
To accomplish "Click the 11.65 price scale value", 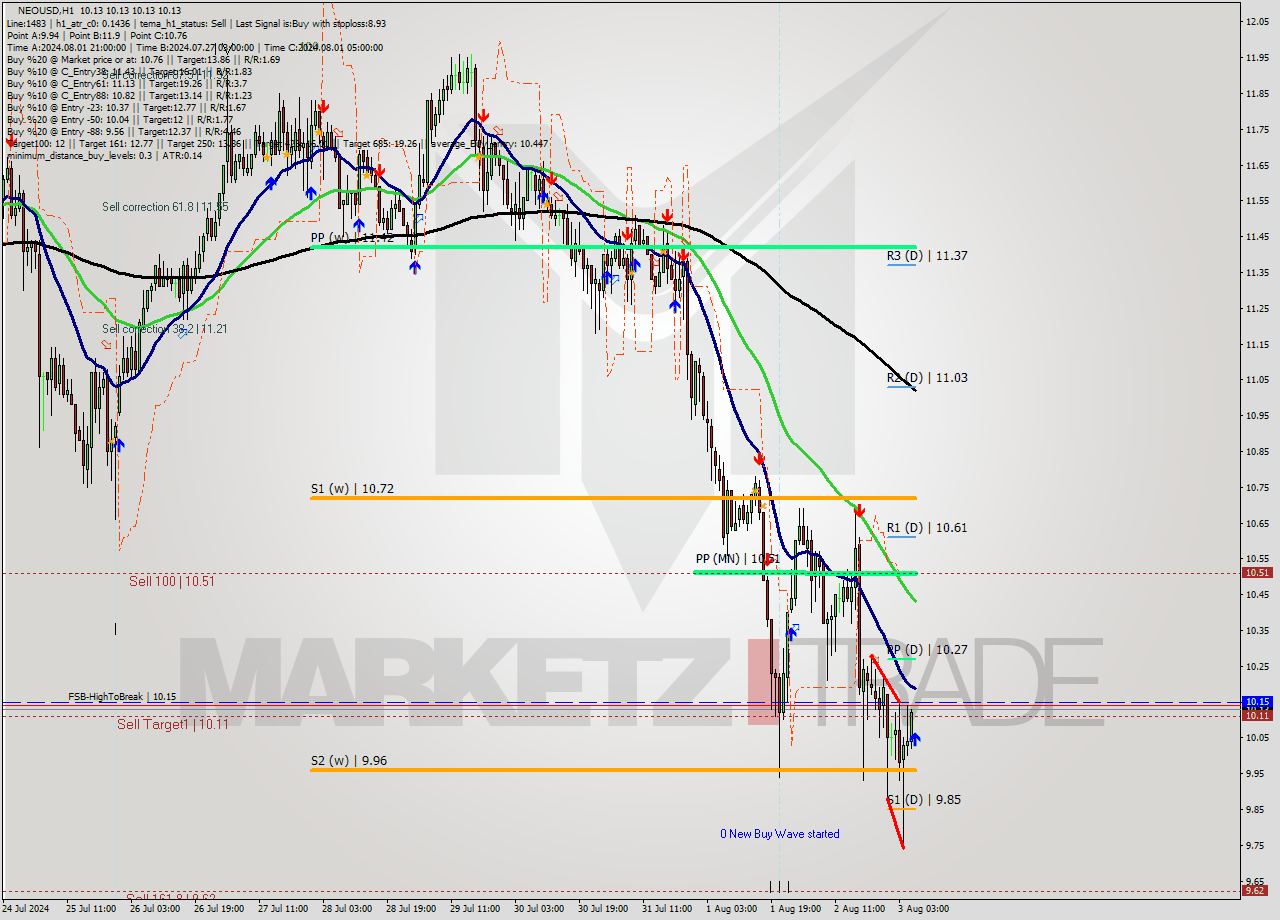I will coord(1257,165).
